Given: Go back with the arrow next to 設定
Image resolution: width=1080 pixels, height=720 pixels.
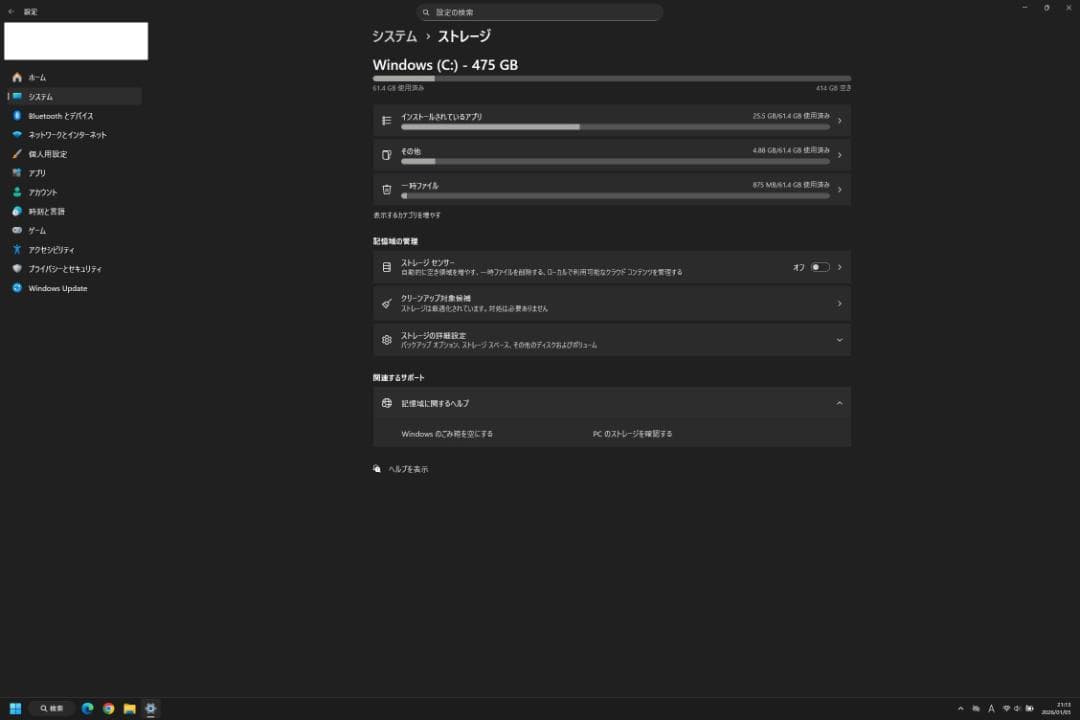Looking at the screenshot, I should 11,12.
